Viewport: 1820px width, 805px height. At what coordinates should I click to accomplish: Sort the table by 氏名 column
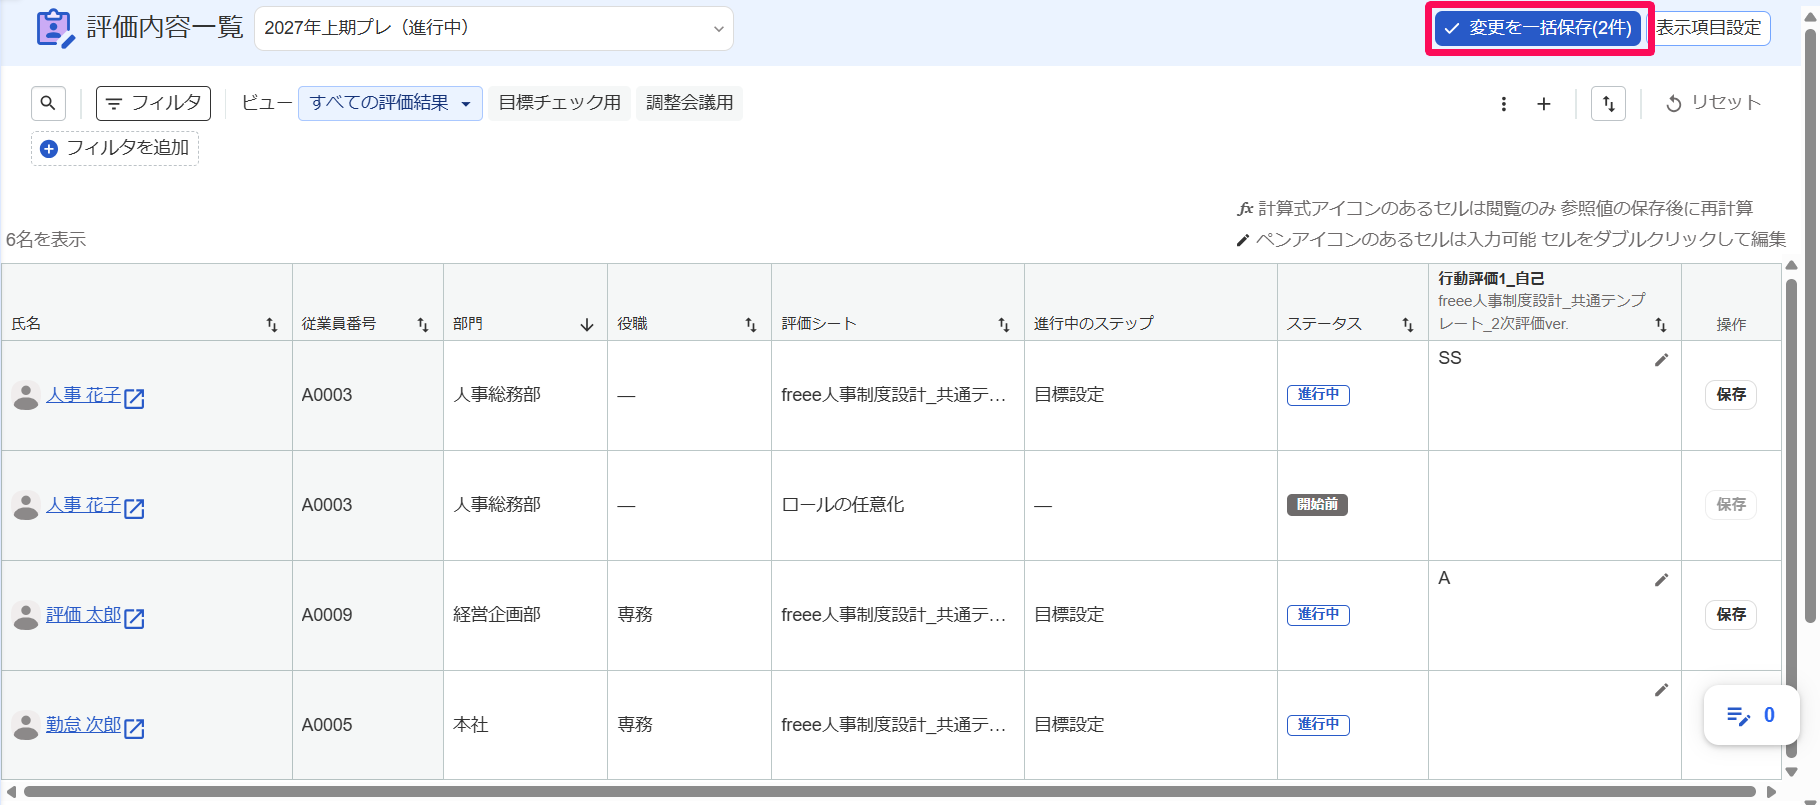point(272,325)
